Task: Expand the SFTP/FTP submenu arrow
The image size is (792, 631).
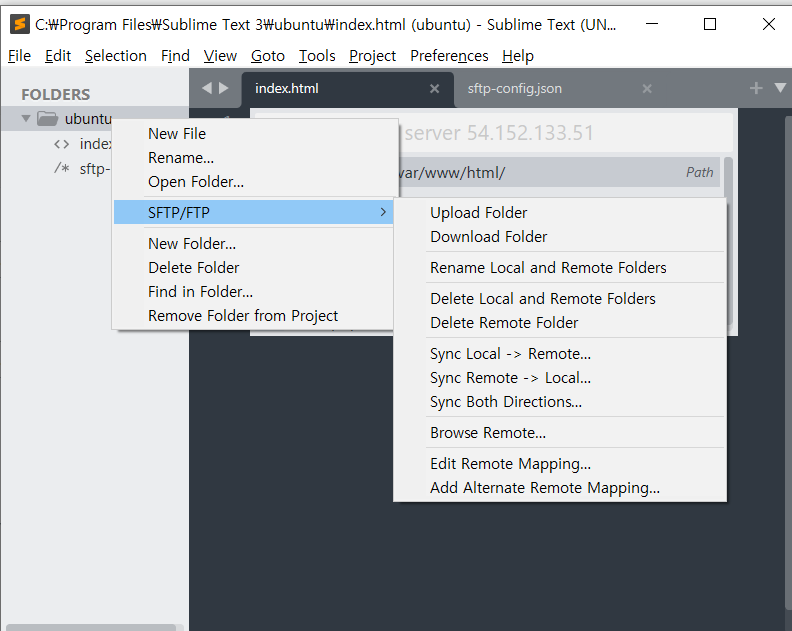Action: [x=383, y=212]
